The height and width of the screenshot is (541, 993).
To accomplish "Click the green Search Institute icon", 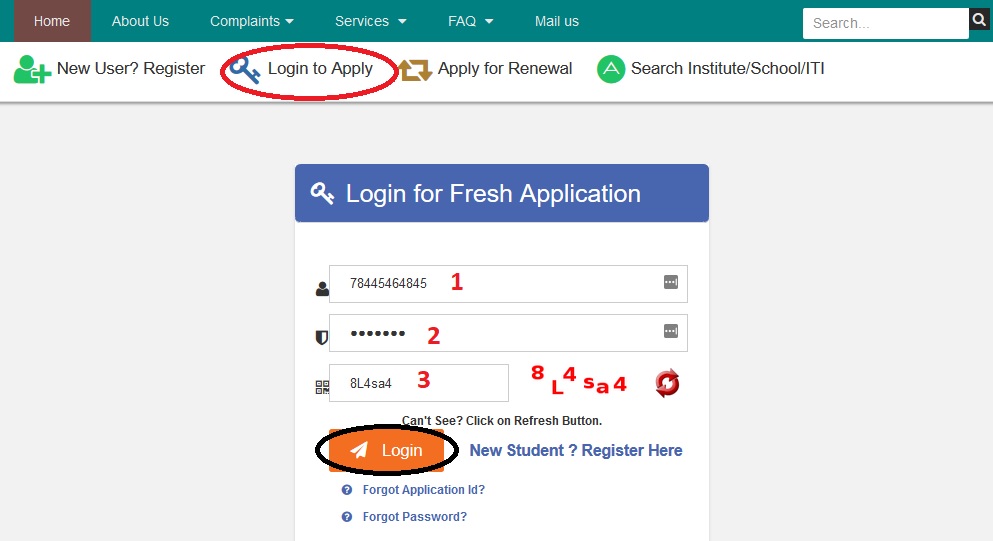I will tap(610, 69).
